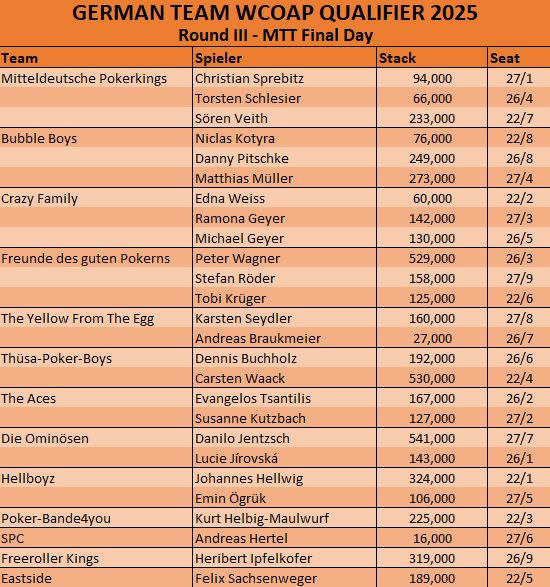Select player cell Carsten Waack
Viewport: 550px width, 587px height.
[x=285, y=378]
